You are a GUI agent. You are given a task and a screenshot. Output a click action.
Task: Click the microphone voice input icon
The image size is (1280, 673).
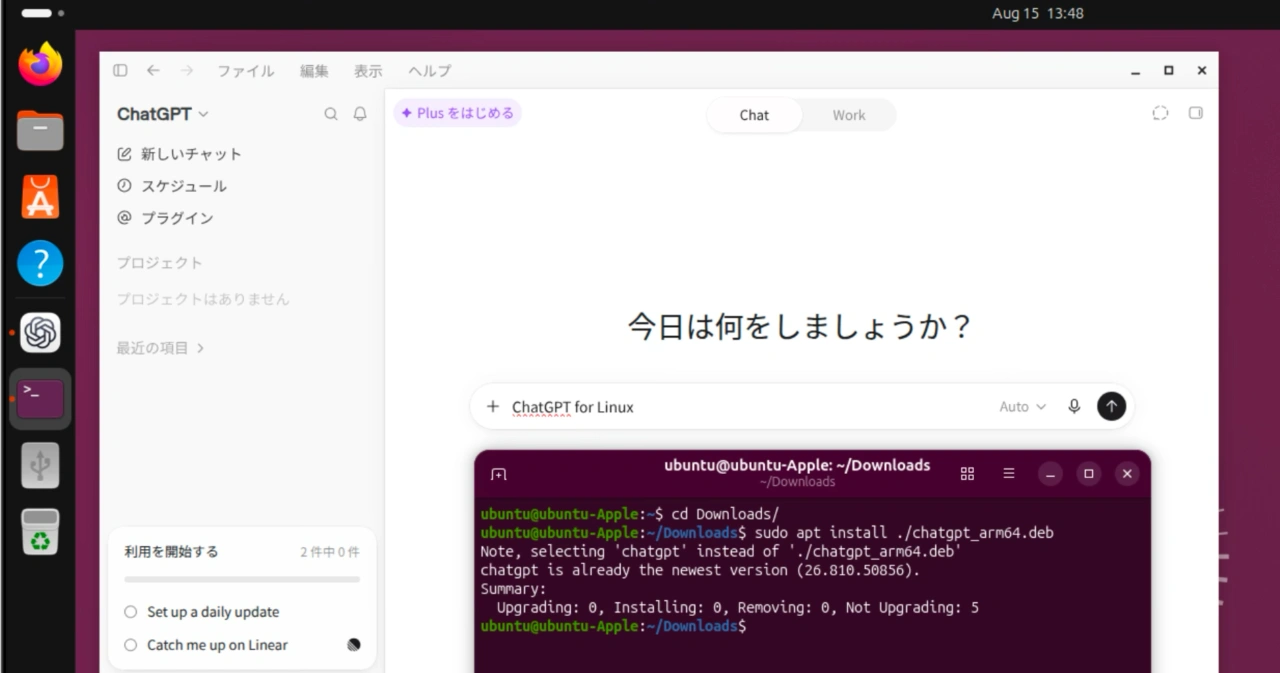(x=1074, y=406)
